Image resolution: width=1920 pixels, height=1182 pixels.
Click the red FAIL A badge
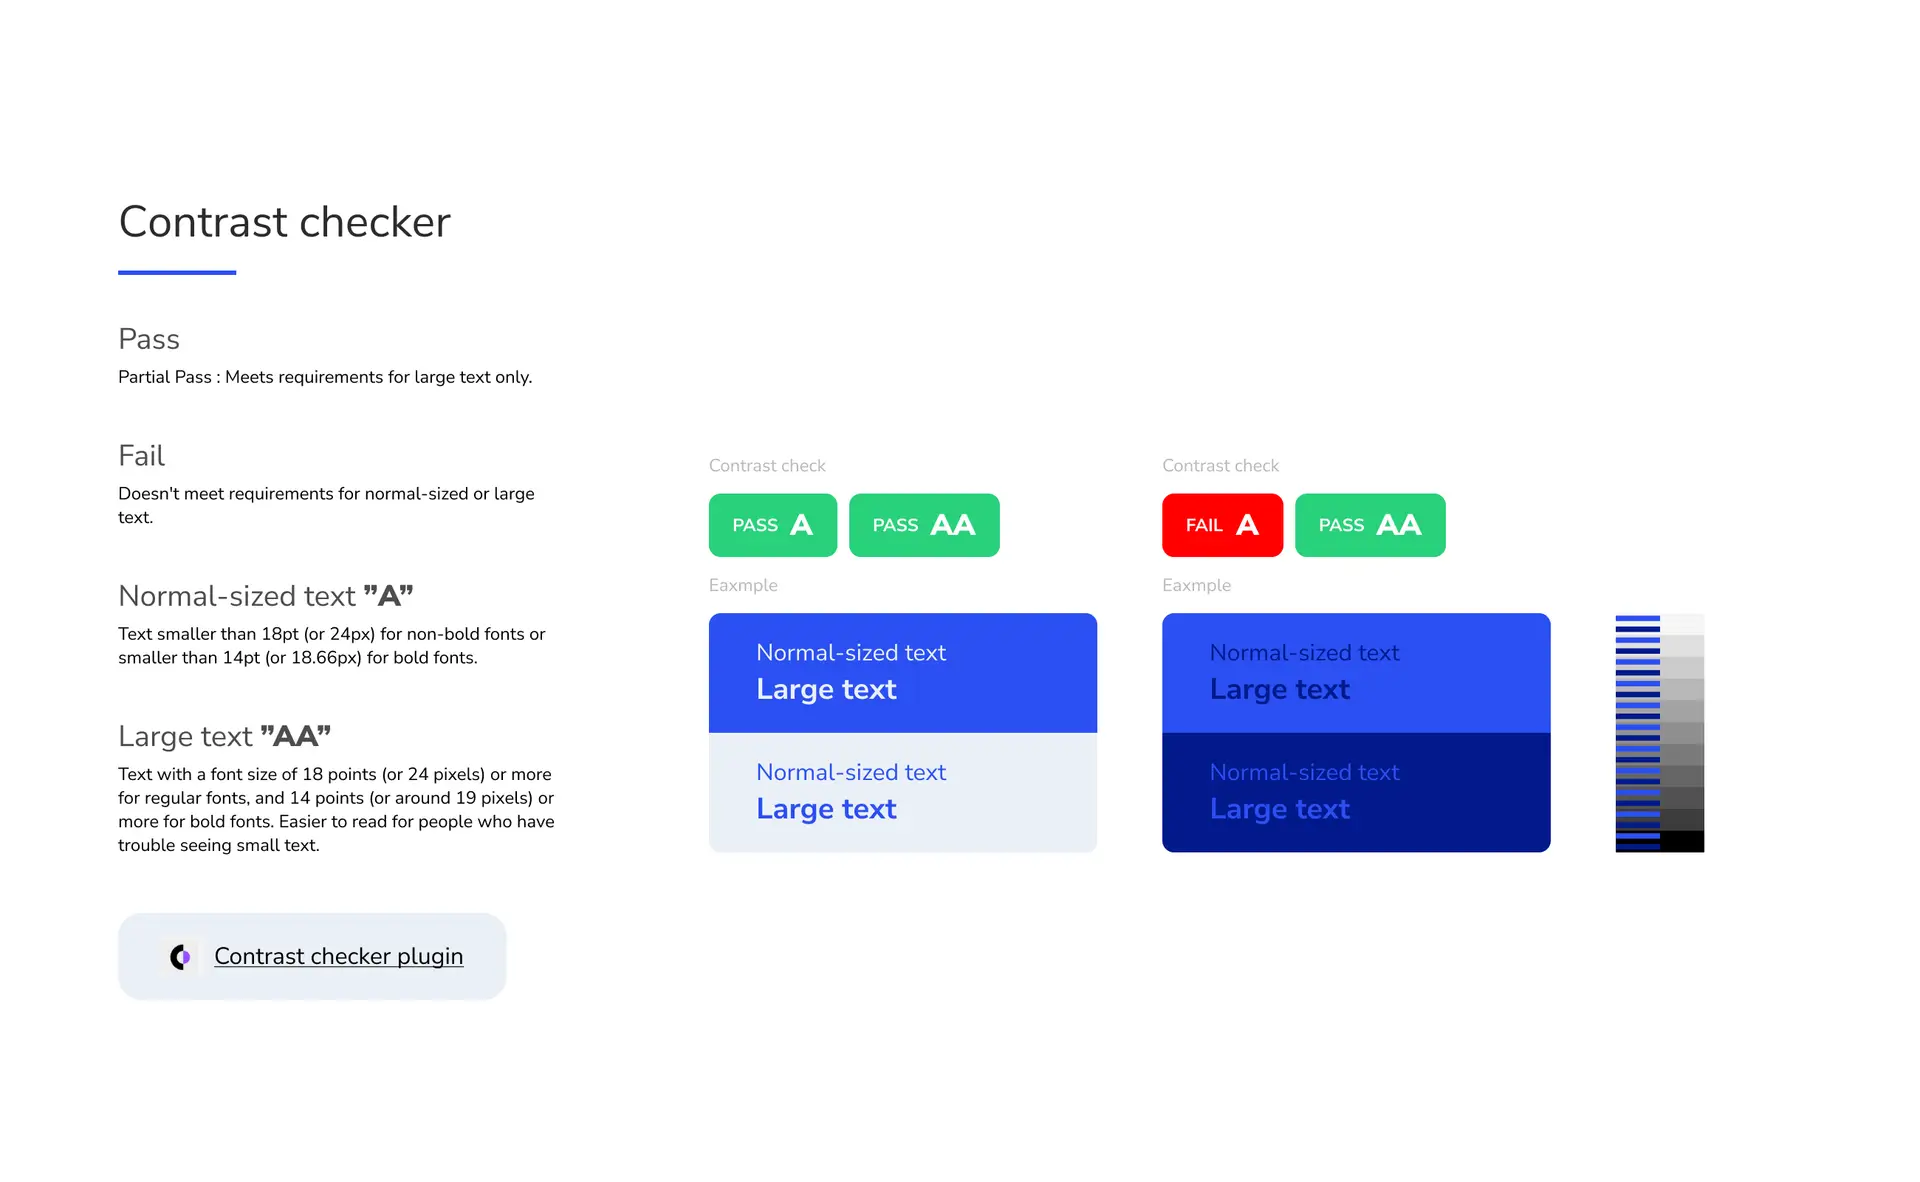coord(1222,525)
